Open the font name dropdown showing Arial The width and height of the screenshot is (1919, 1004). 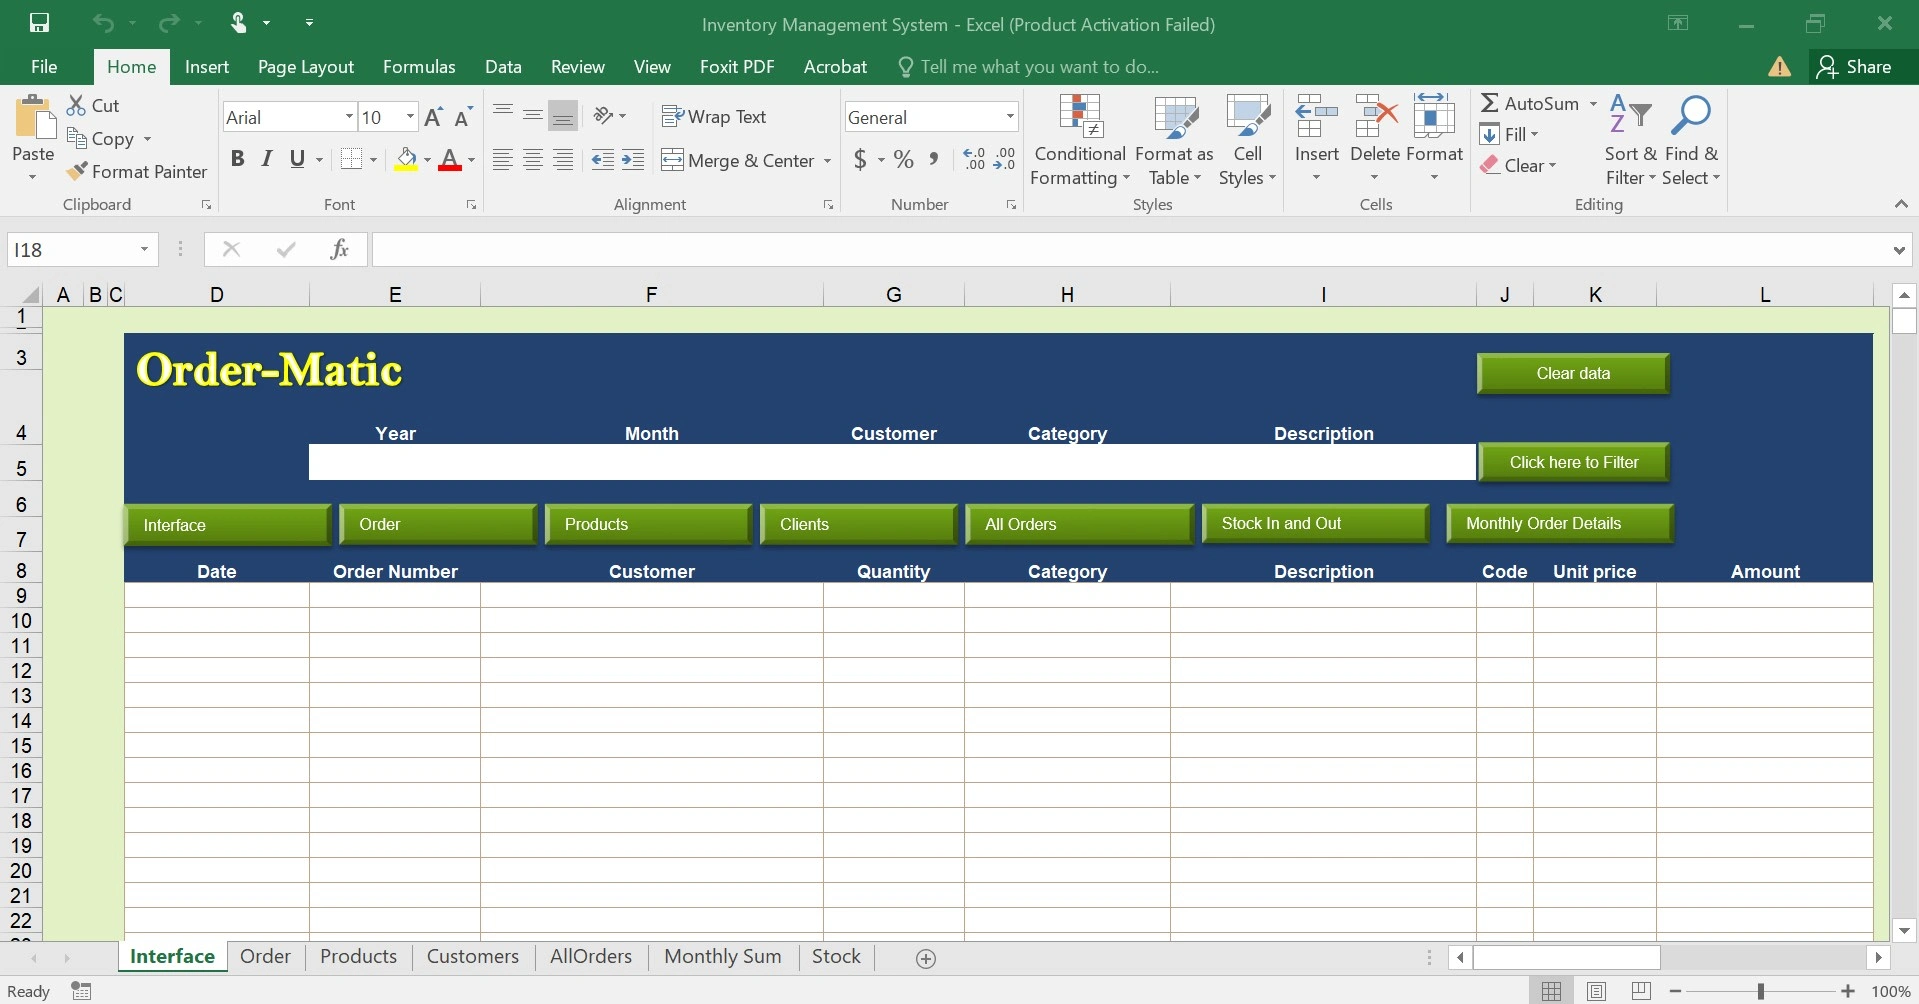click(349, 117)
